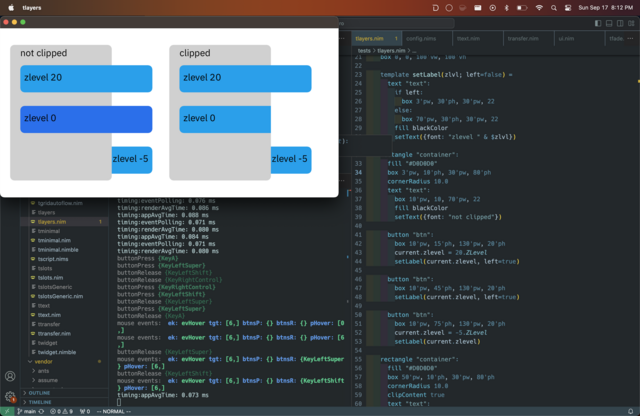Click the 'zlevel -5' button beside clipped box
Screen dimensions: 640x416
291,160
